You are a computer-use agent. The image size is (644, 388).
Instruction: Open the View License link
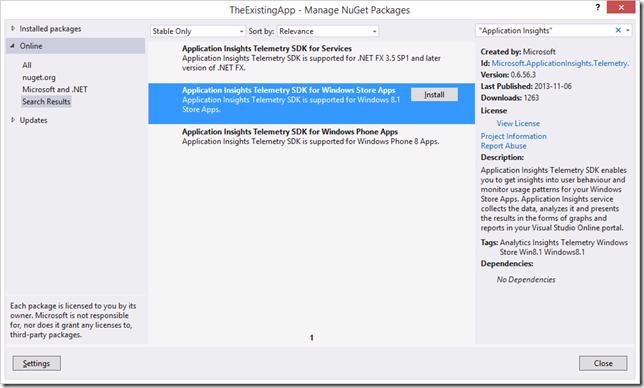click(x=518, y=123)
